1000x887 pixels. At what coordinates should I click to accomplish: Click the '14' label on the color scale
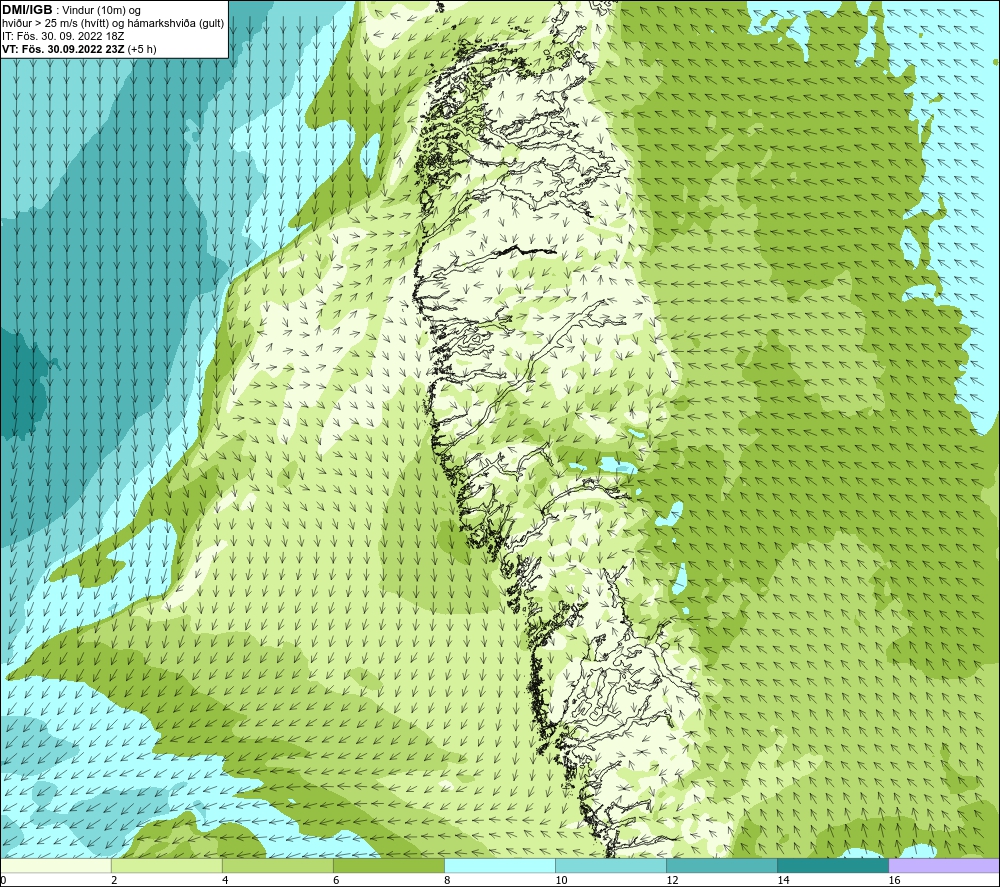point(783,880)
